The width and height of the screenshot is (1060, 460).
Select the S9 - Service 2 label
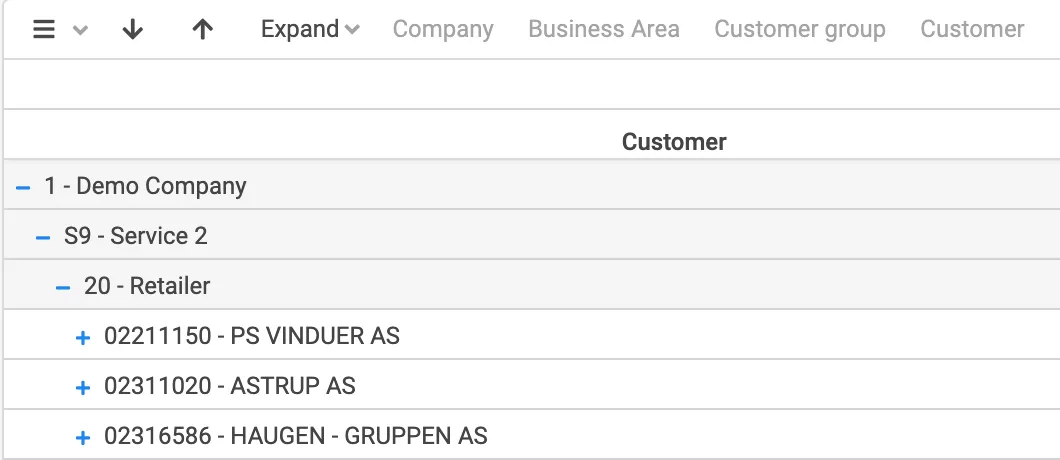pyautogui.click(x=136, y=236)
